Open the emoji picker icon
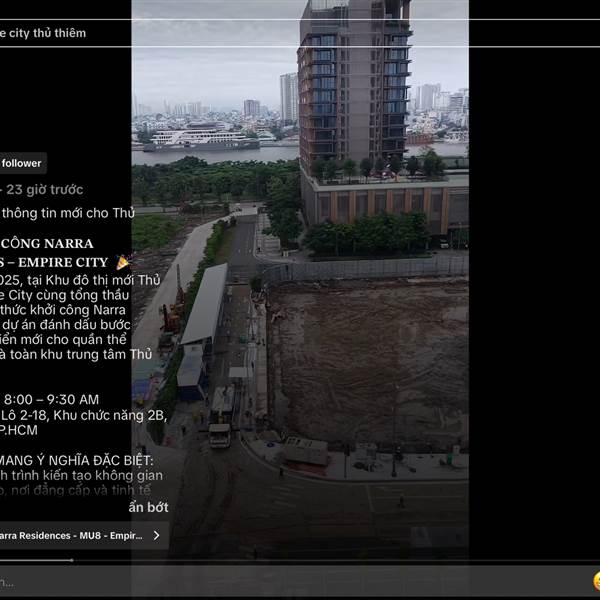The width and height of the screenshot is (600, 600). point(596,581)
